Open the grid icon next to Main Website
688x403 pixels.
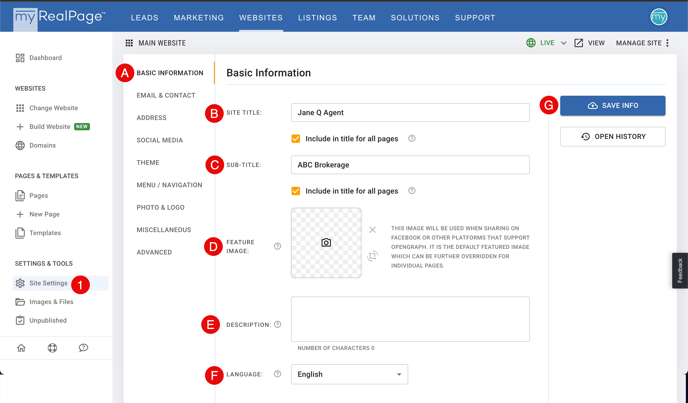click(129, 43)
